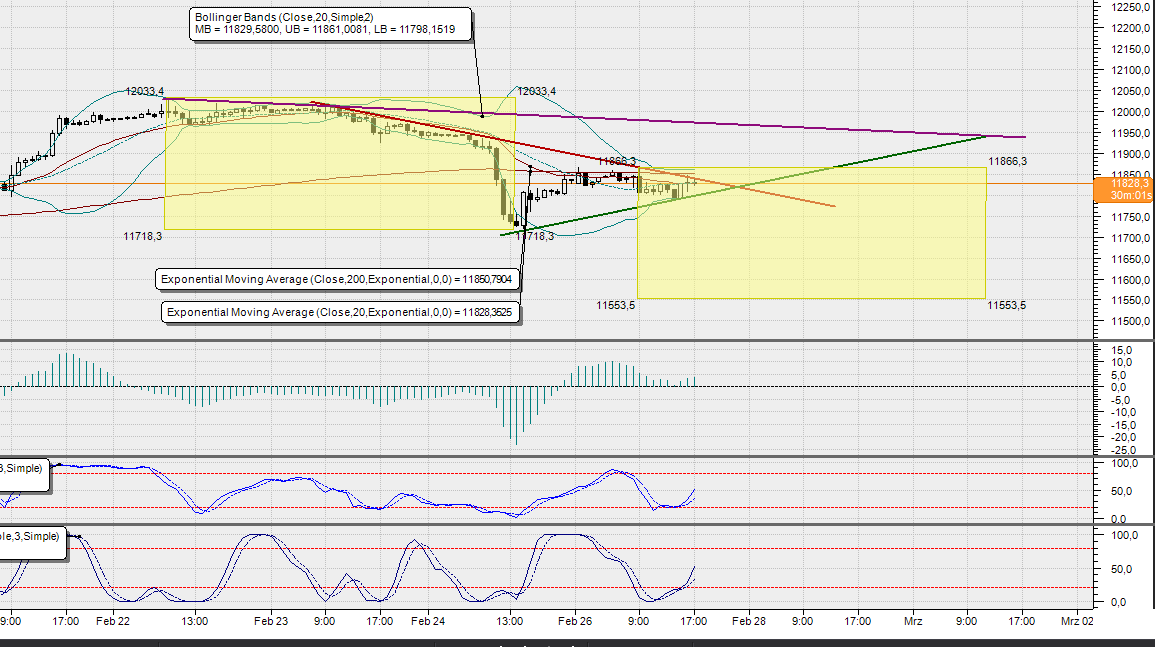Image resolution: width=1155 pixels, height=647 pixels.
Task: Click the 12150,0 price axis value
Action: coord(1131,49)
